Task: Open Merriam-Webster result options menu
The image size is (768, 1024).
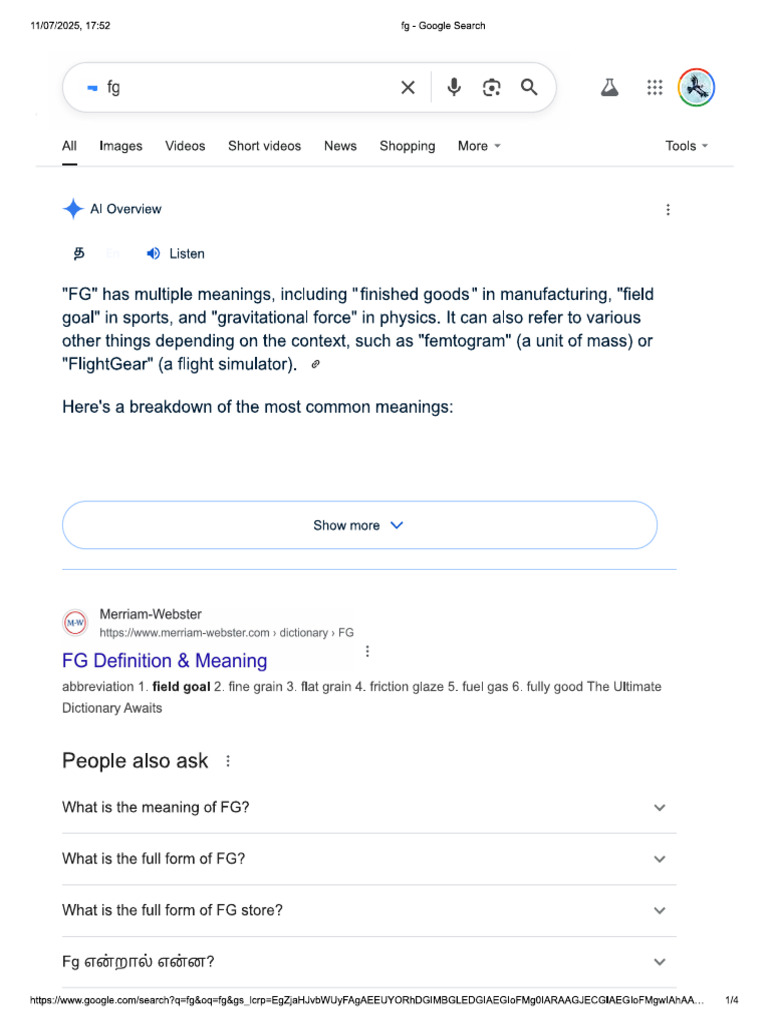Action: (367, 651)
